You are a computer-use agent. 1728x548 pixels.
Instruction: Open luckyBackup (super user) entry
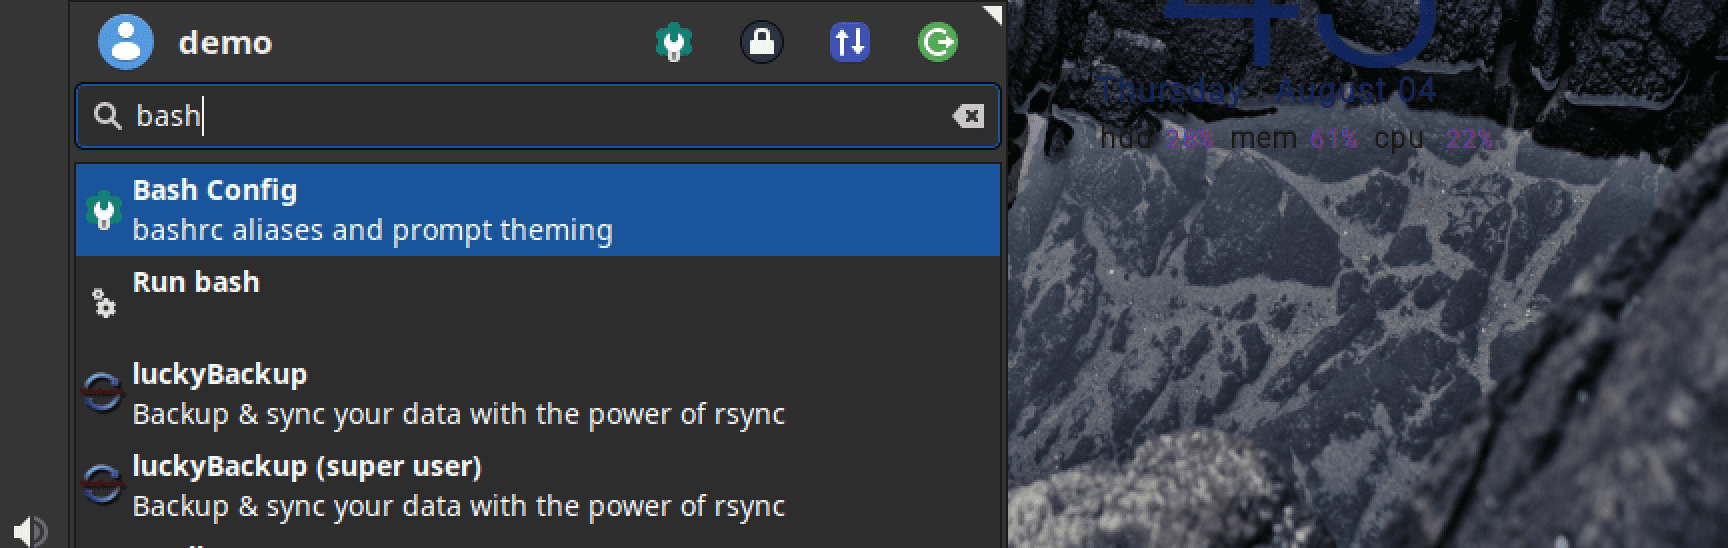(x=538, y=486)
